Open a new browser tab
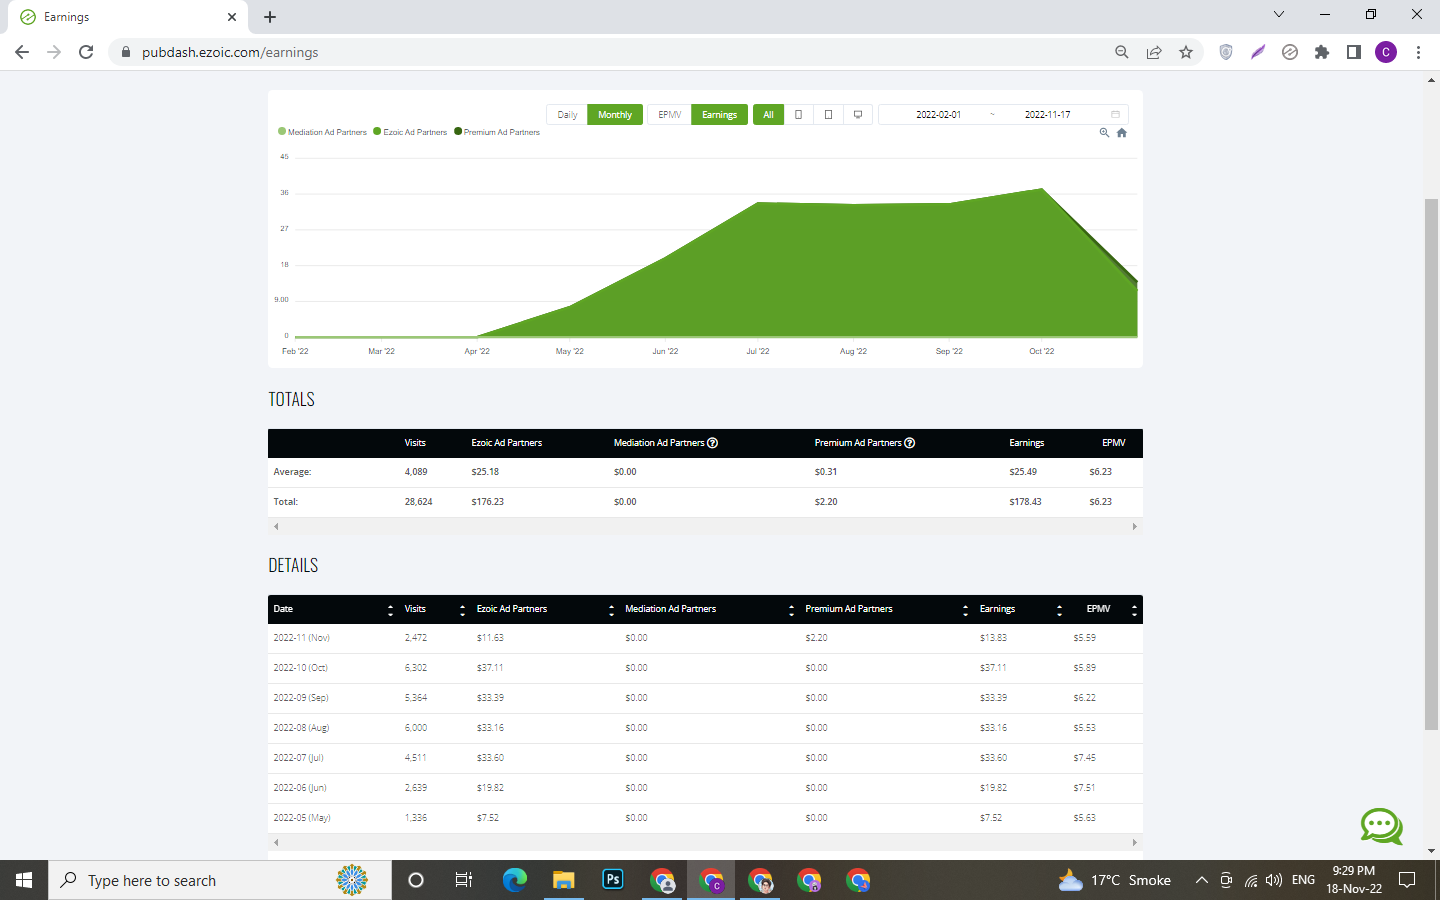The height and width of the screenshot is (900, 1440). [x=270, y=17]
